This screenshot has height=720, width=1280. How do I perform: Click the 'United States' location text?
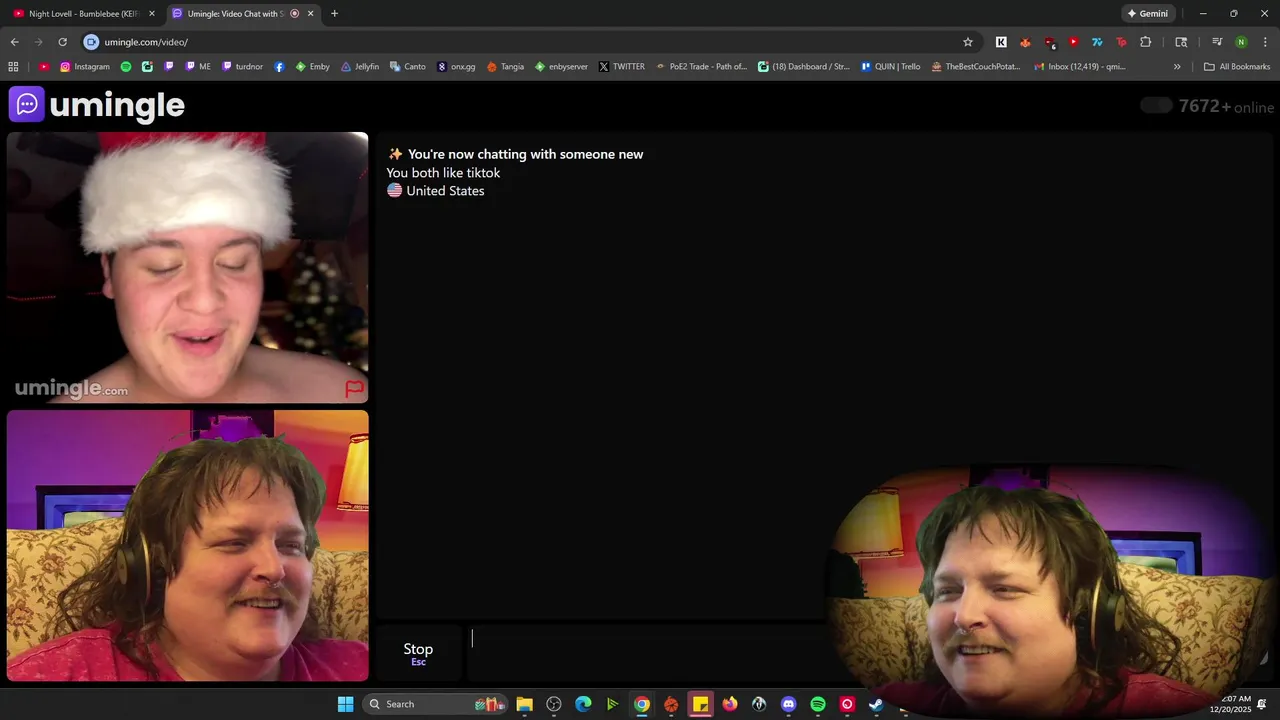click(x=445, y=191)
